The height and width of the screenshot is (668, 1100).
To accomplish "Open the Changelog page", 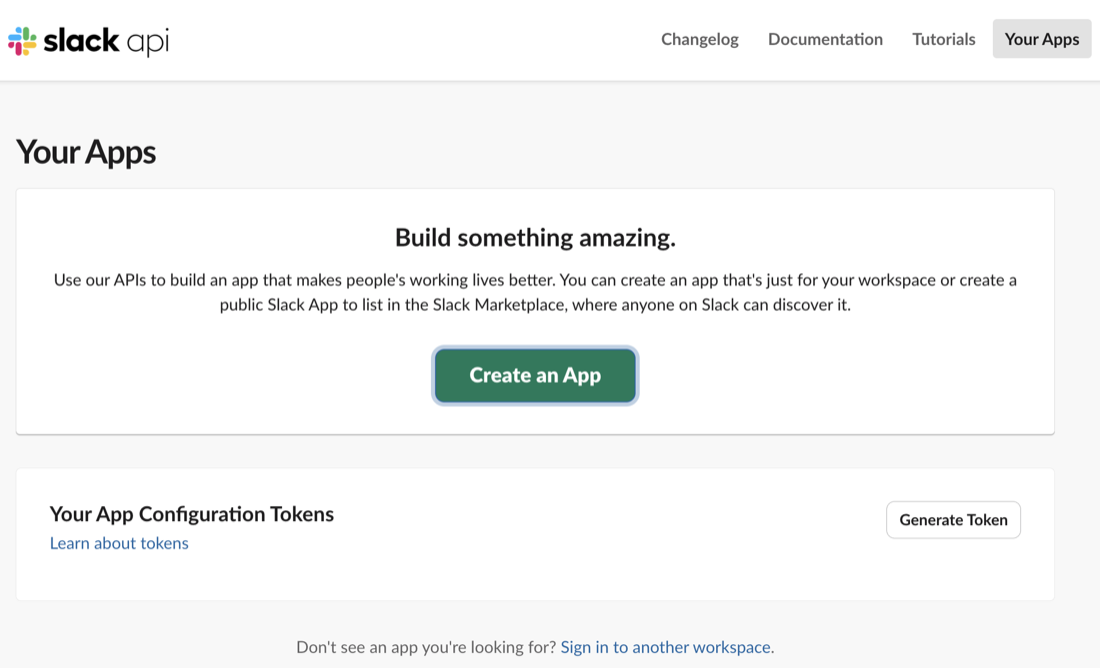I will tap(699, 39).
